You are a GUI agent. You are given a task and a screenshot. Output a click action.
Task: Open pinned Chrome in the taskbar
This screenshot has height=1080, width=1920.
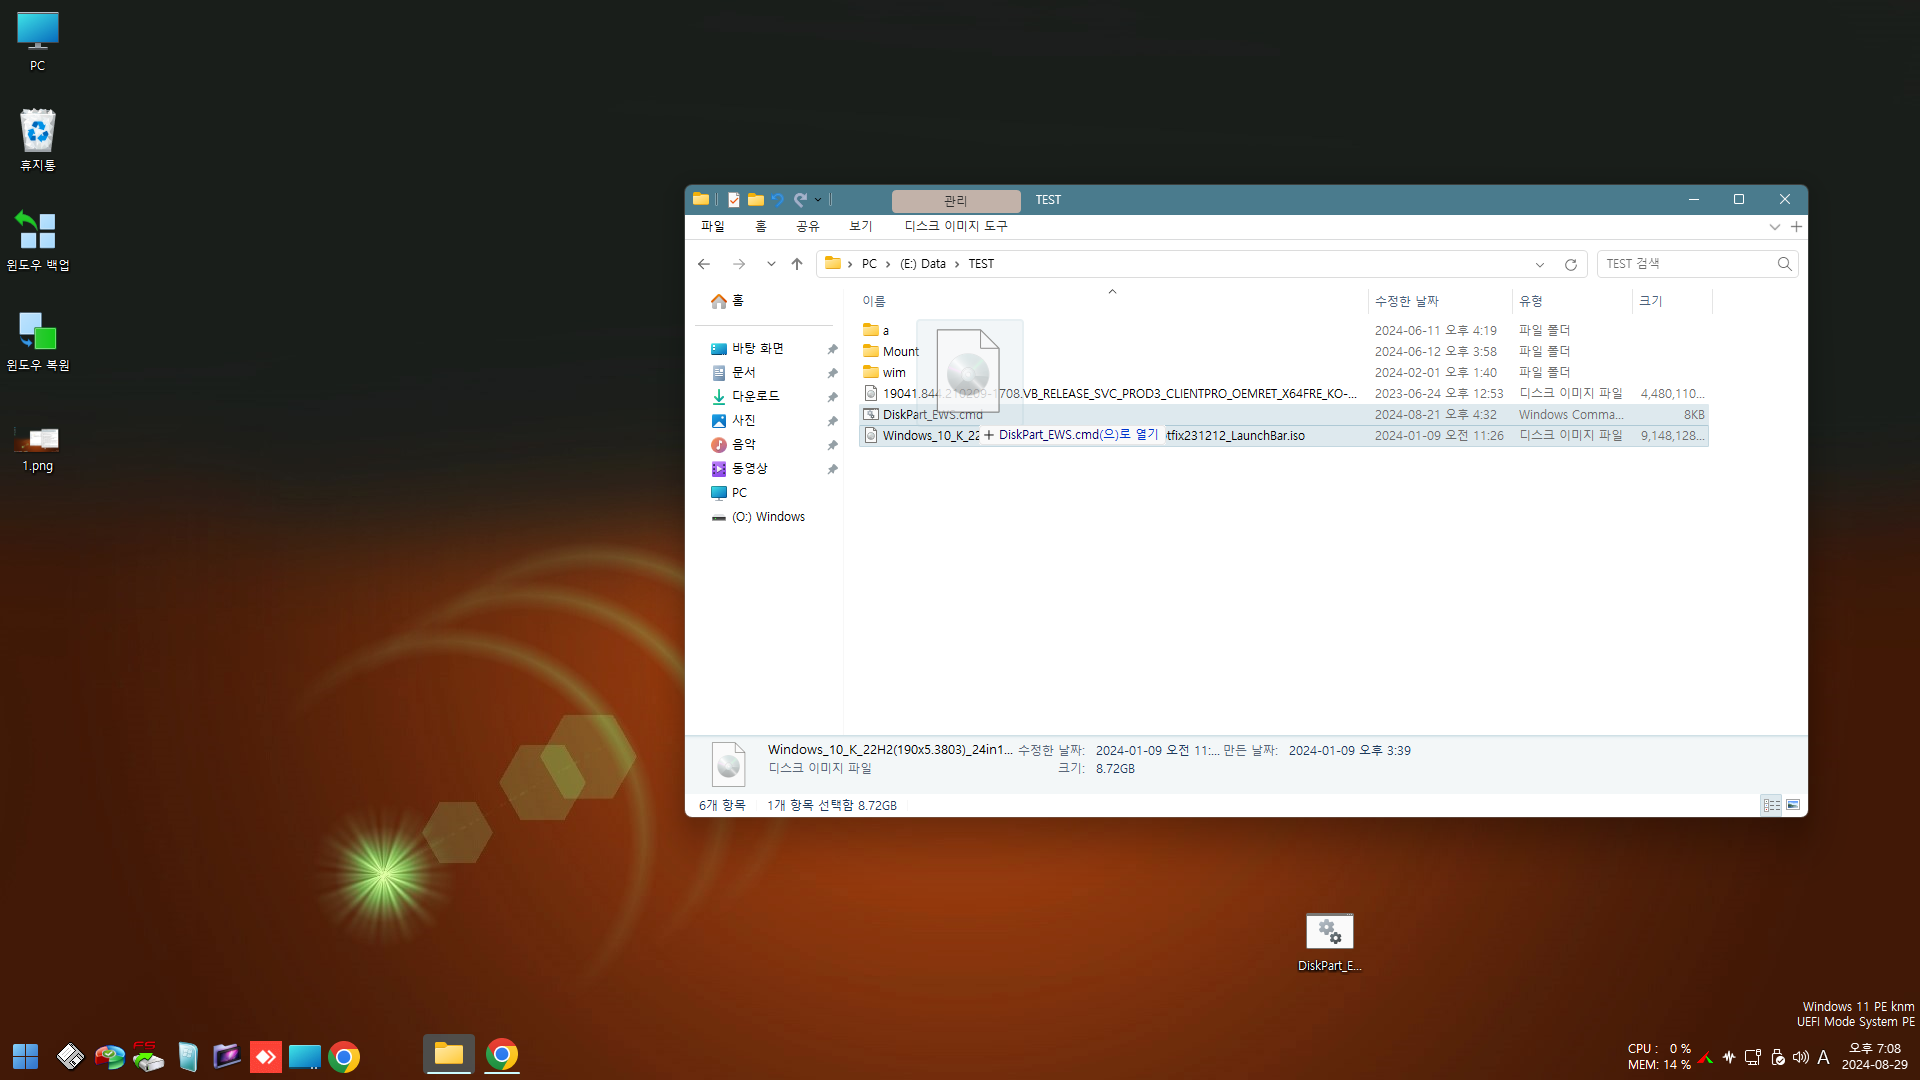coord(344,1056)
